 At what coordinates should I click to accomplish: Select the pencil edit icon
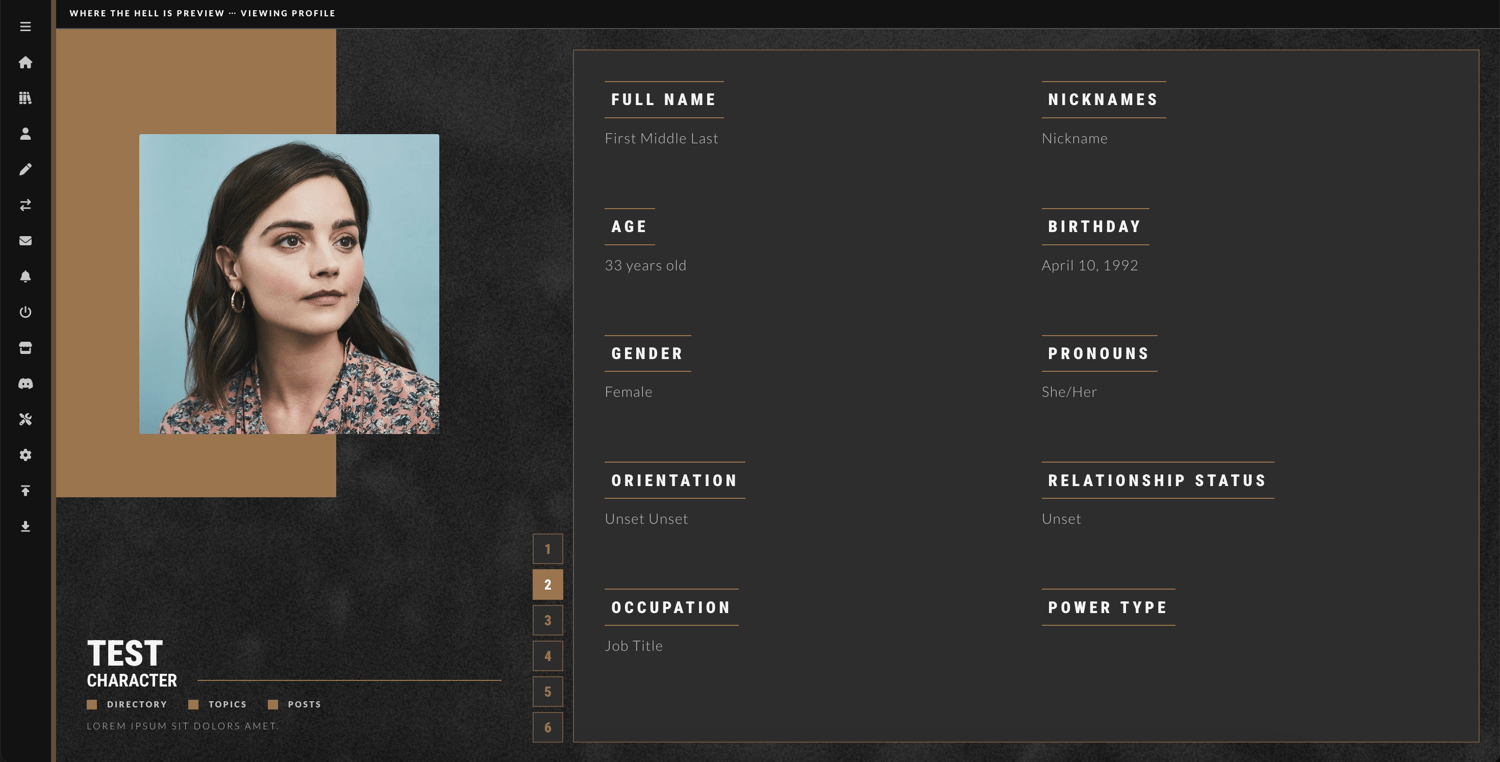[26, 170]
